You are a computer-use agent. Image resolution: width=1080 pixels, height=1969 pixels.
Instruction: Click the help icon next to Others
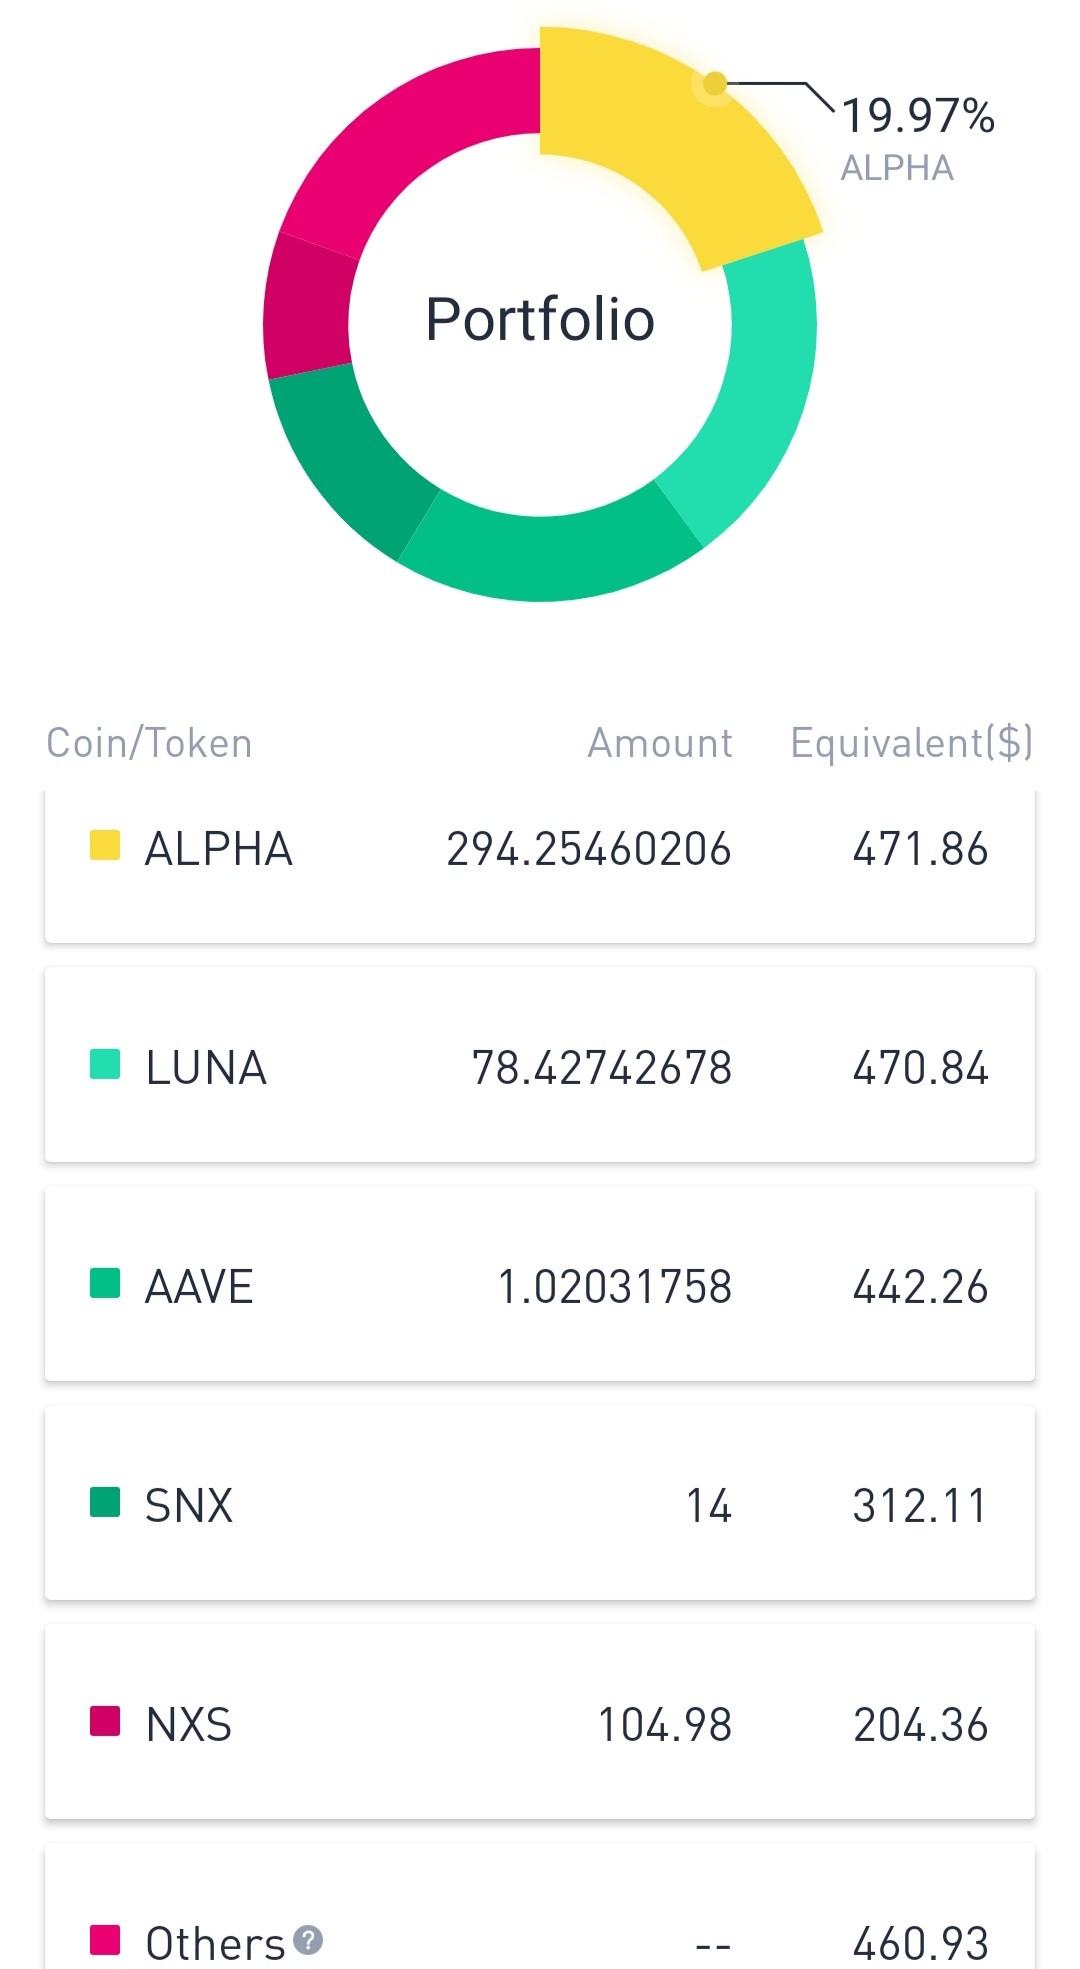309,1940
